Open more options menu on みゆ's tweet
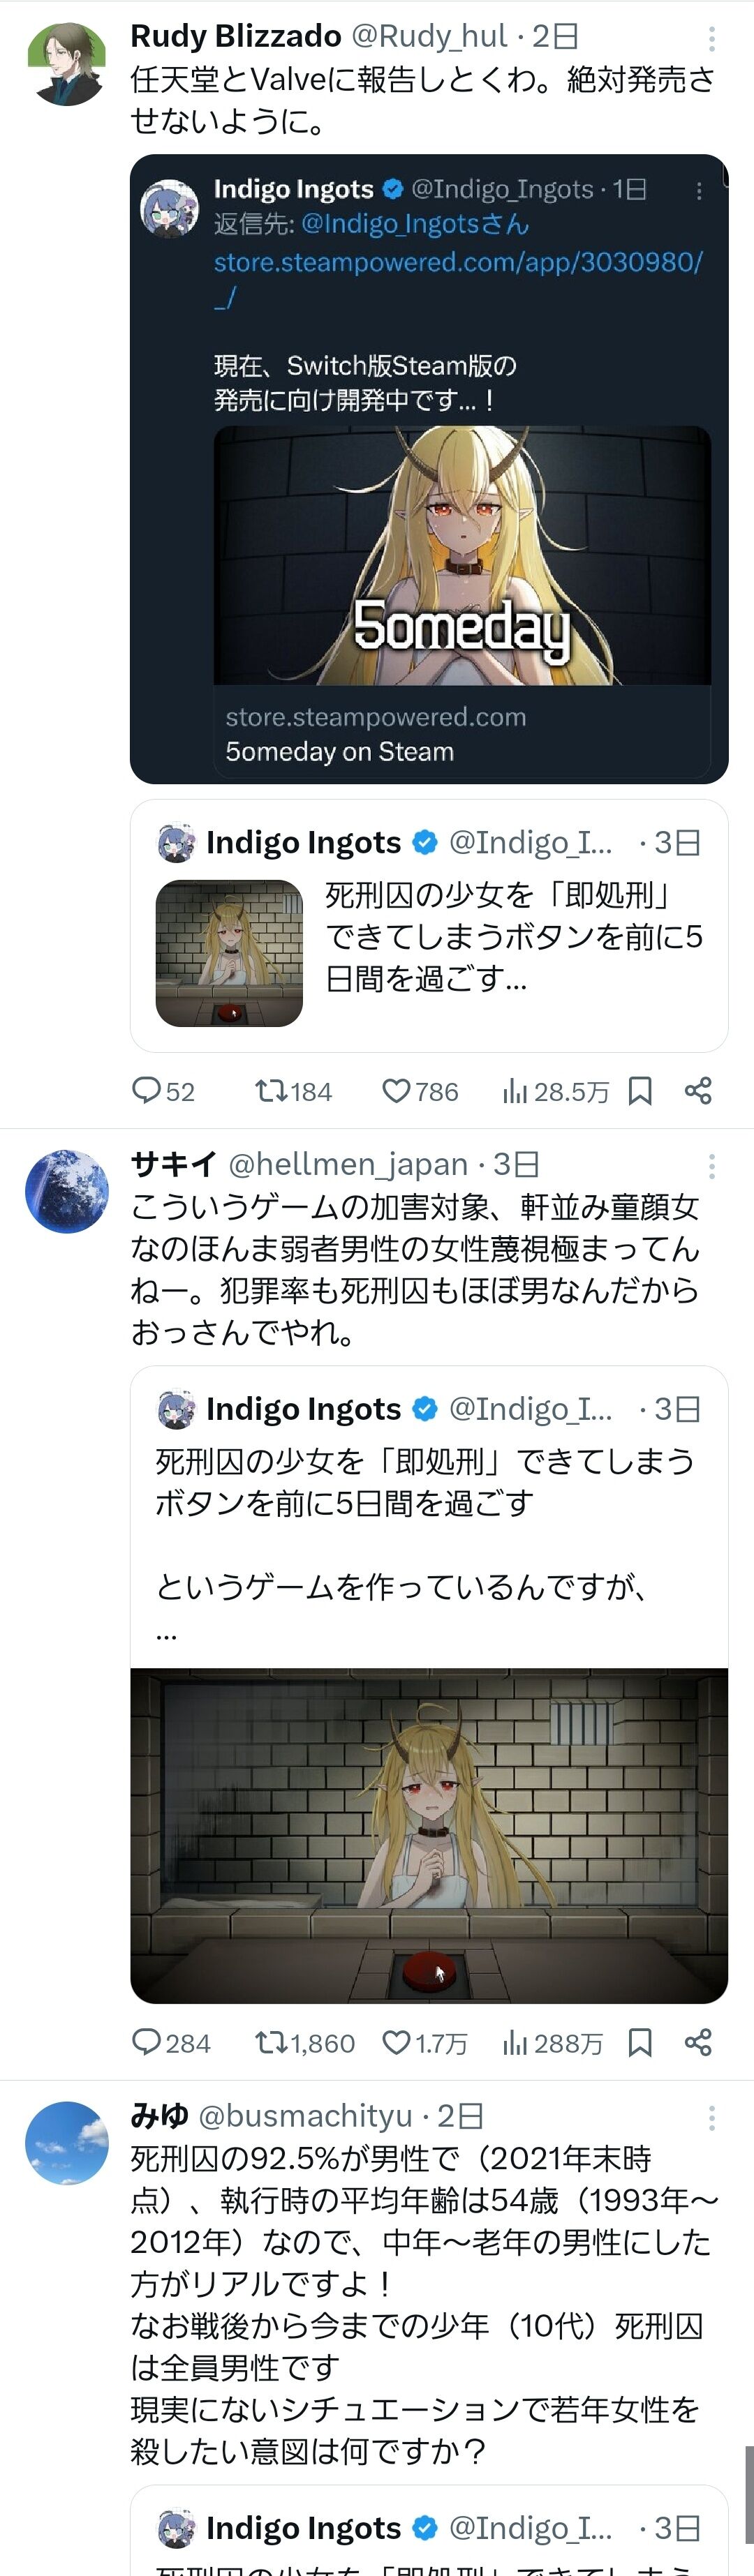The height and width of the screenshot is (2576, 754). 711,2117
